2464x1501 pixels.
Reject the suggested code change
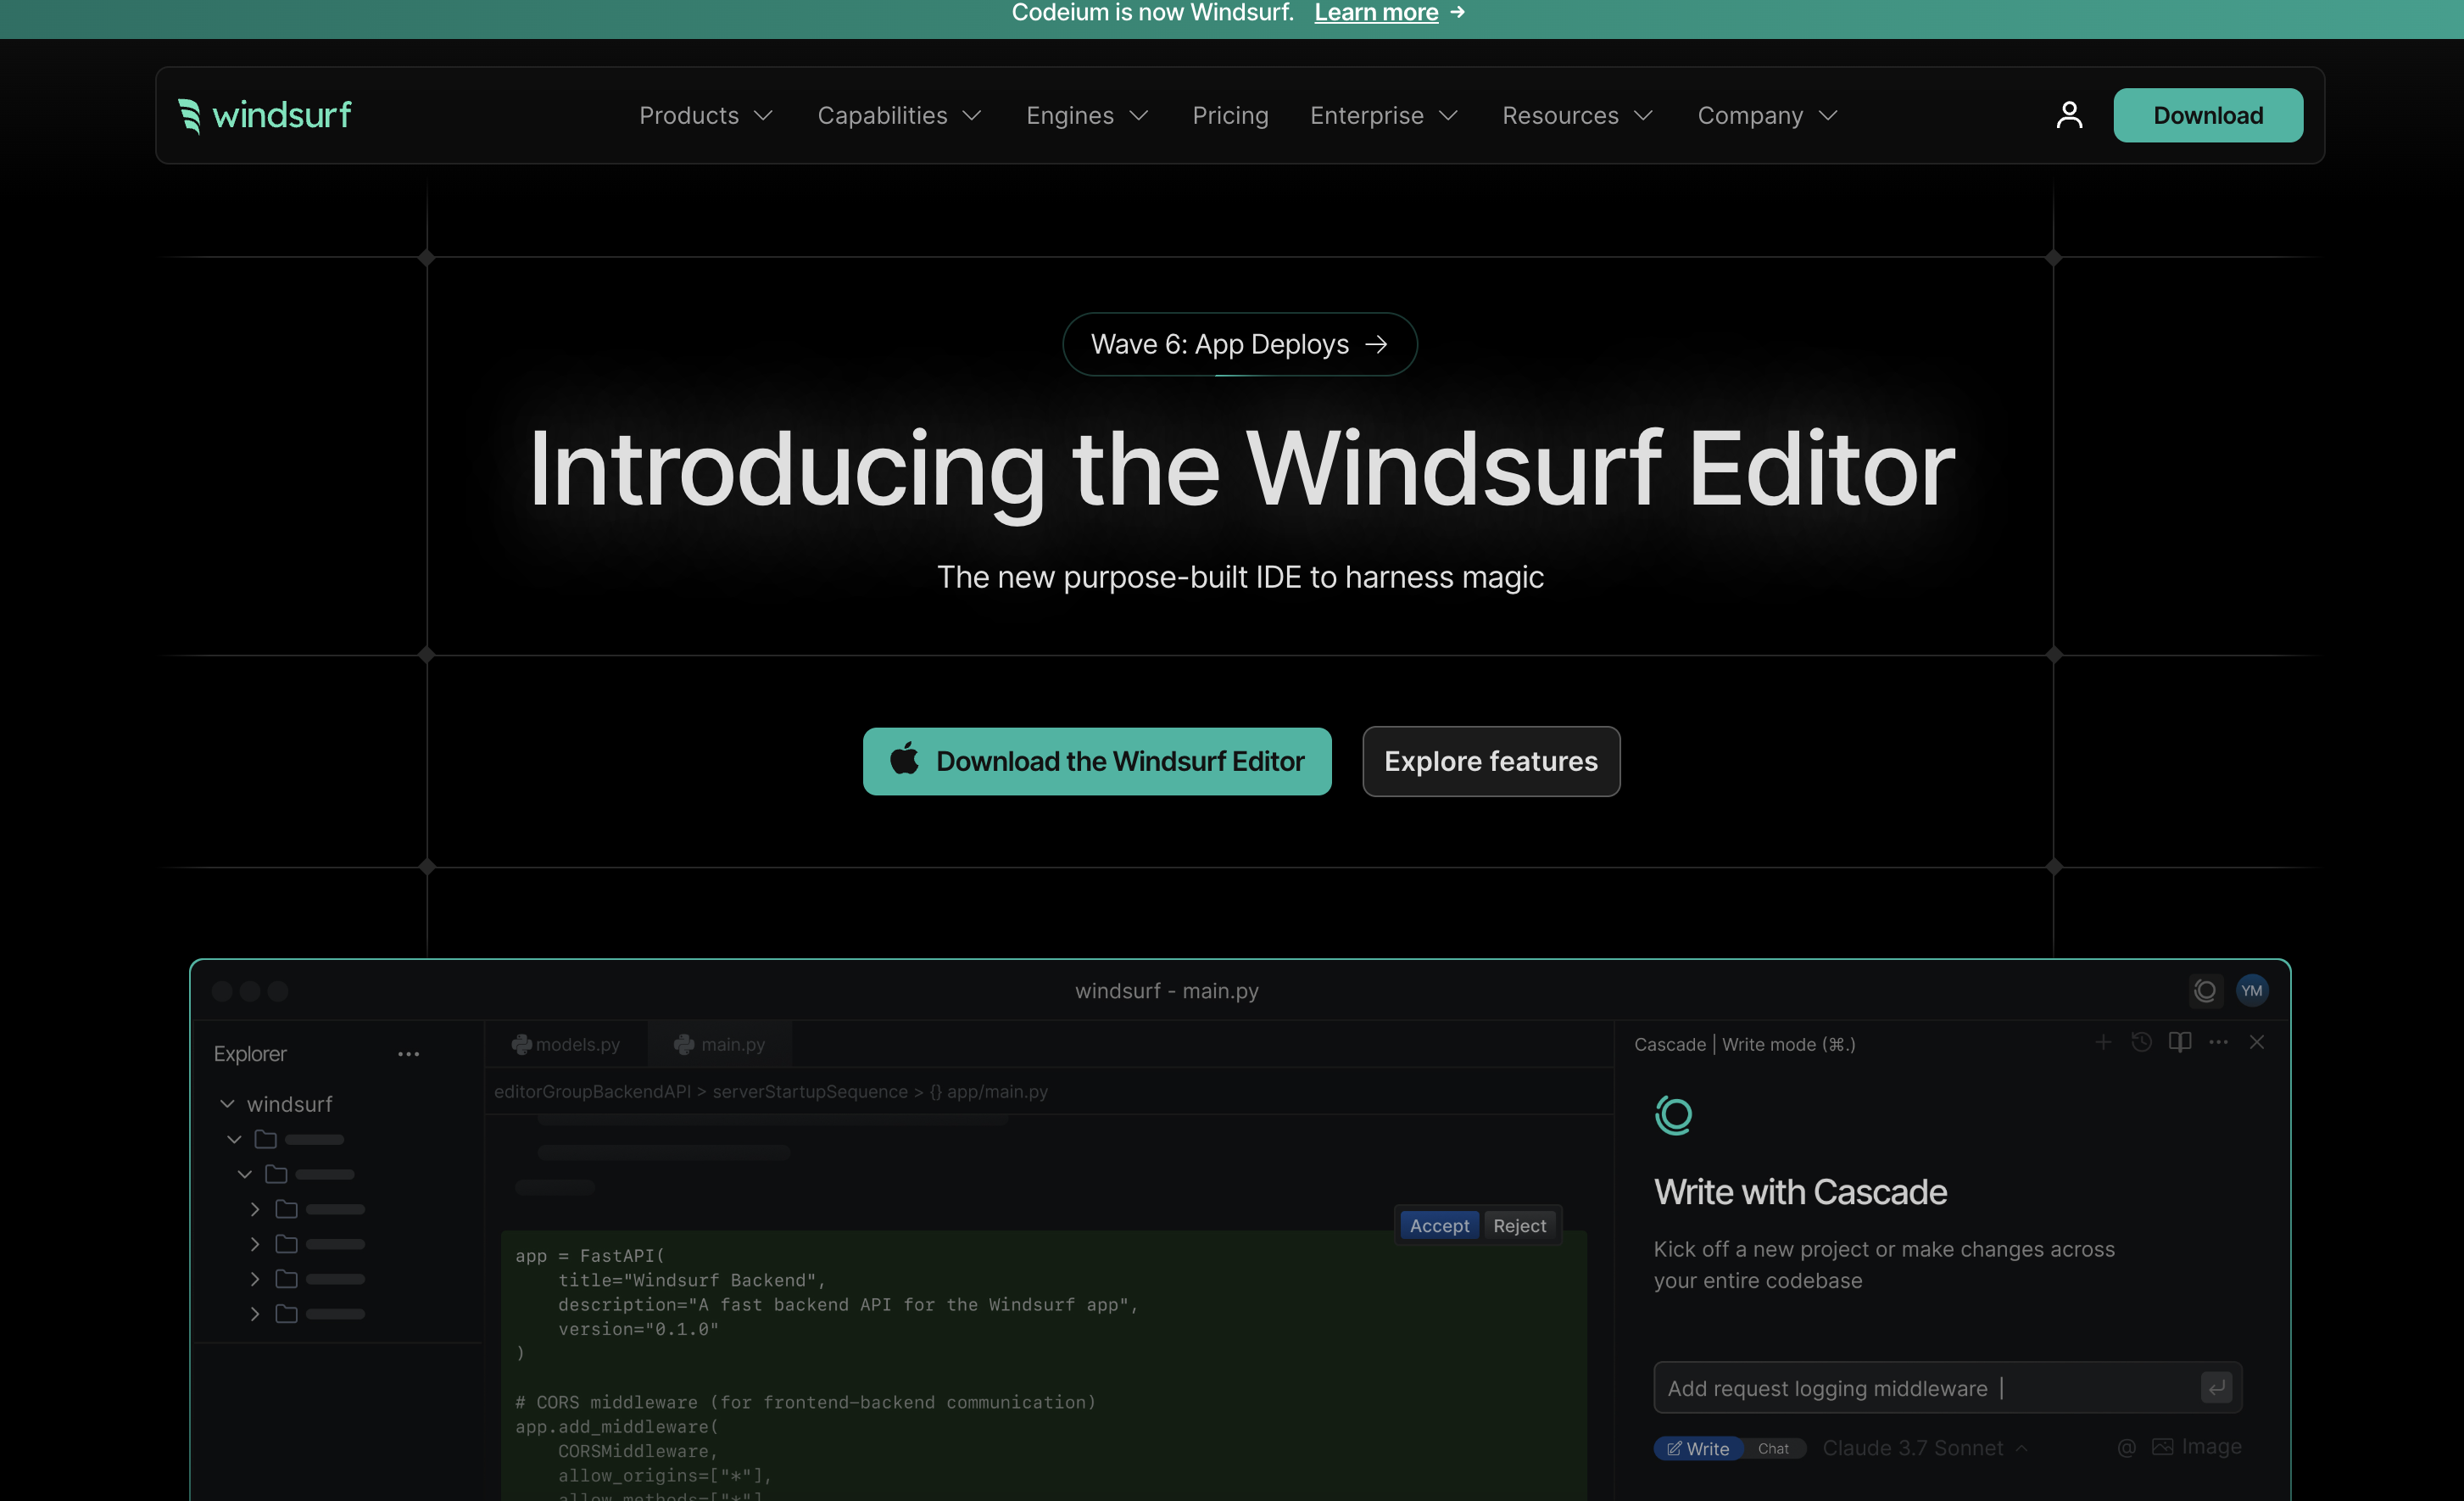click(x=1519, y=1225)
